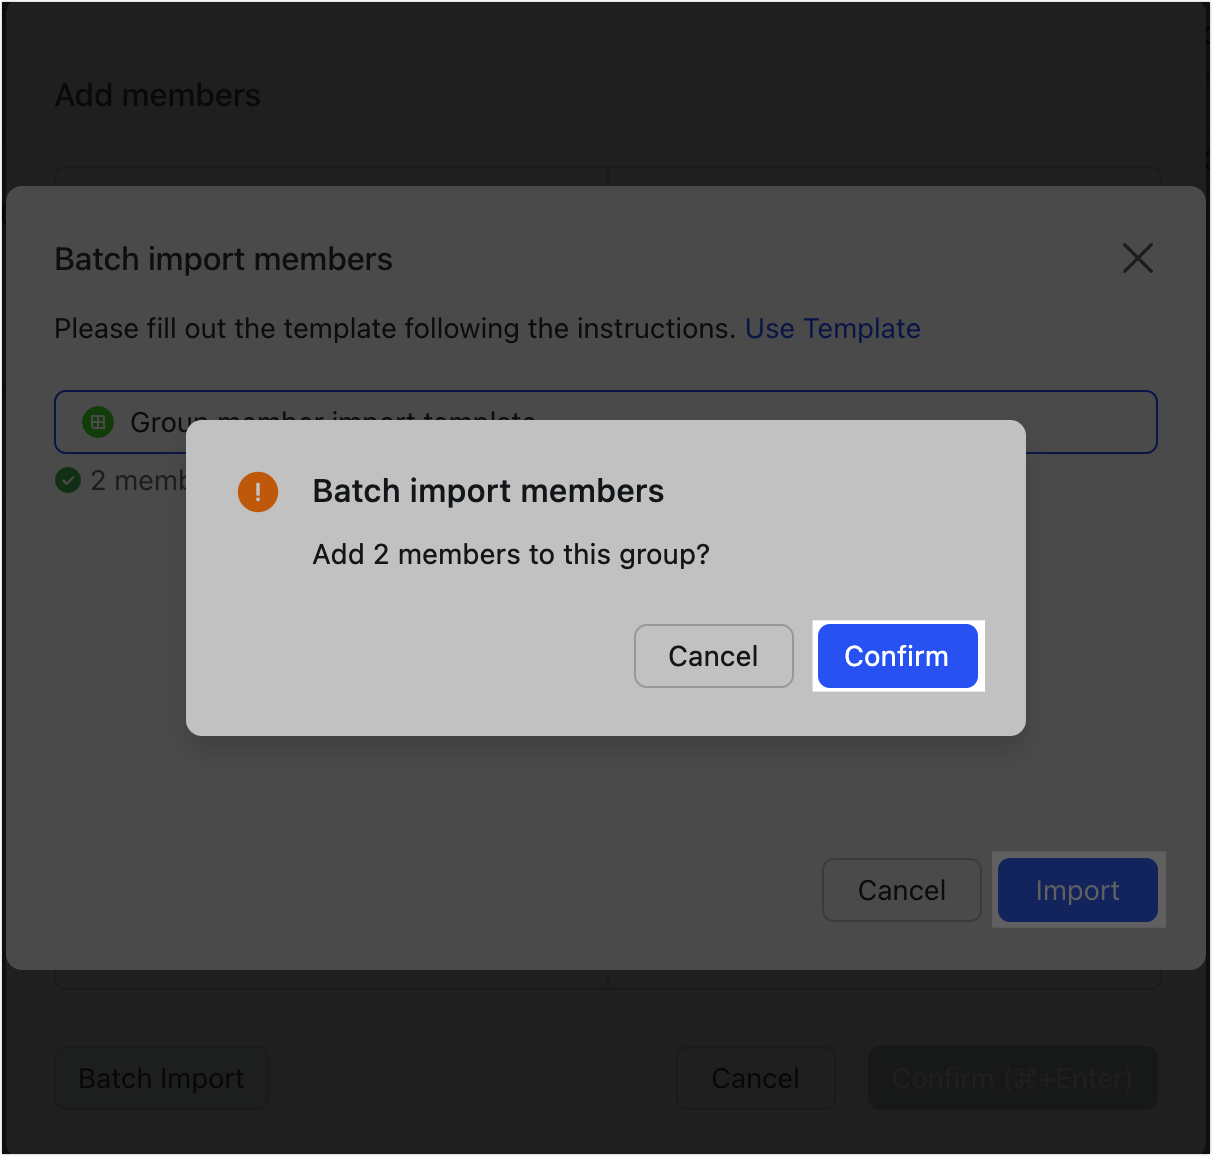The width and height of the screenshot is (1212, 1156).
Task: Click Confirm to add 2 members
Action: coord(896,656)
